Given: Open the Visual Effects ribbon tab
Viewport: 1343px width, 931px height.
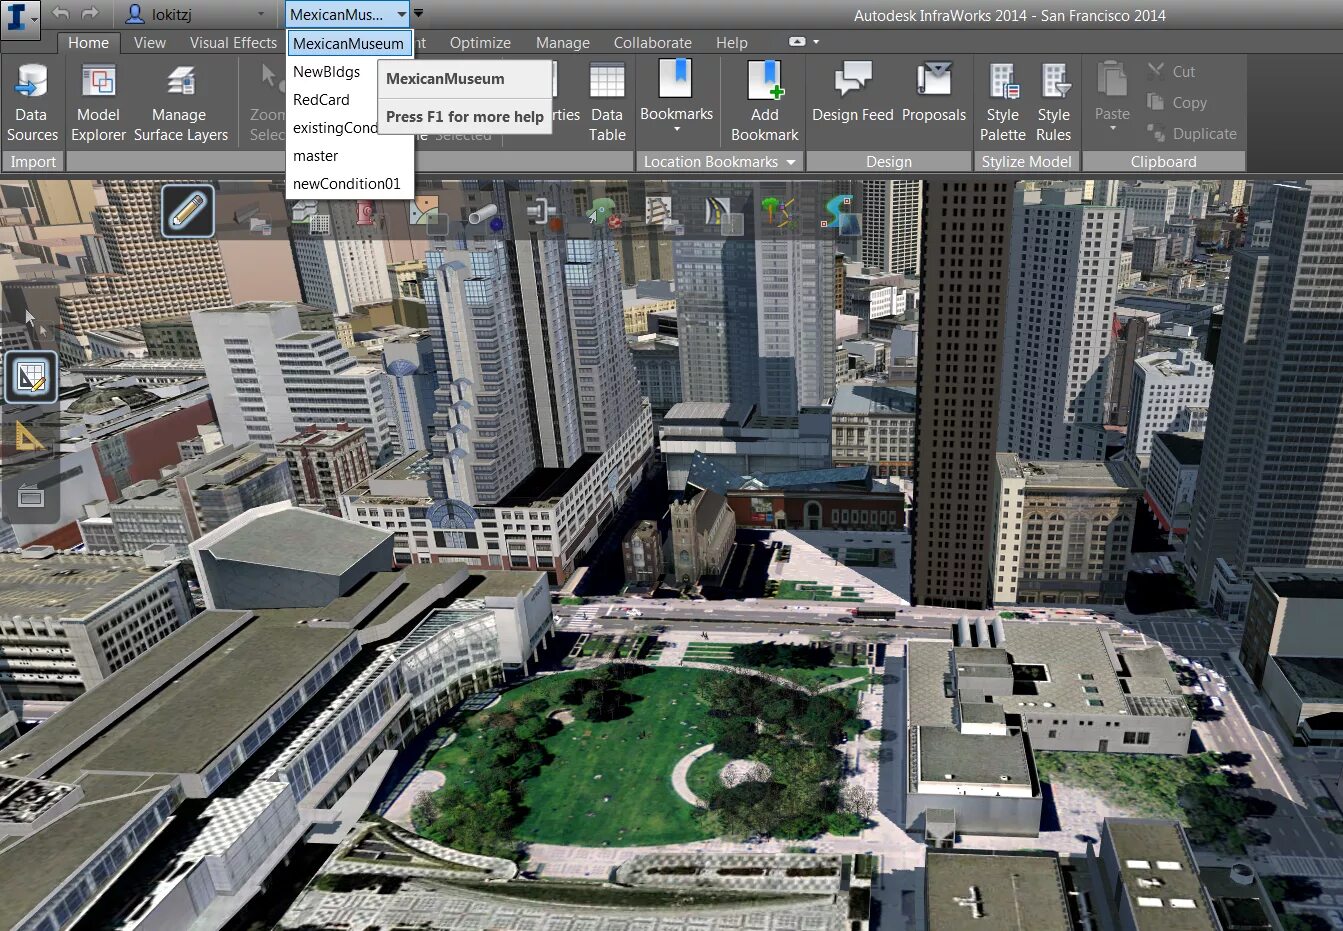Looking at the screenshot, I should click(233, 43).
